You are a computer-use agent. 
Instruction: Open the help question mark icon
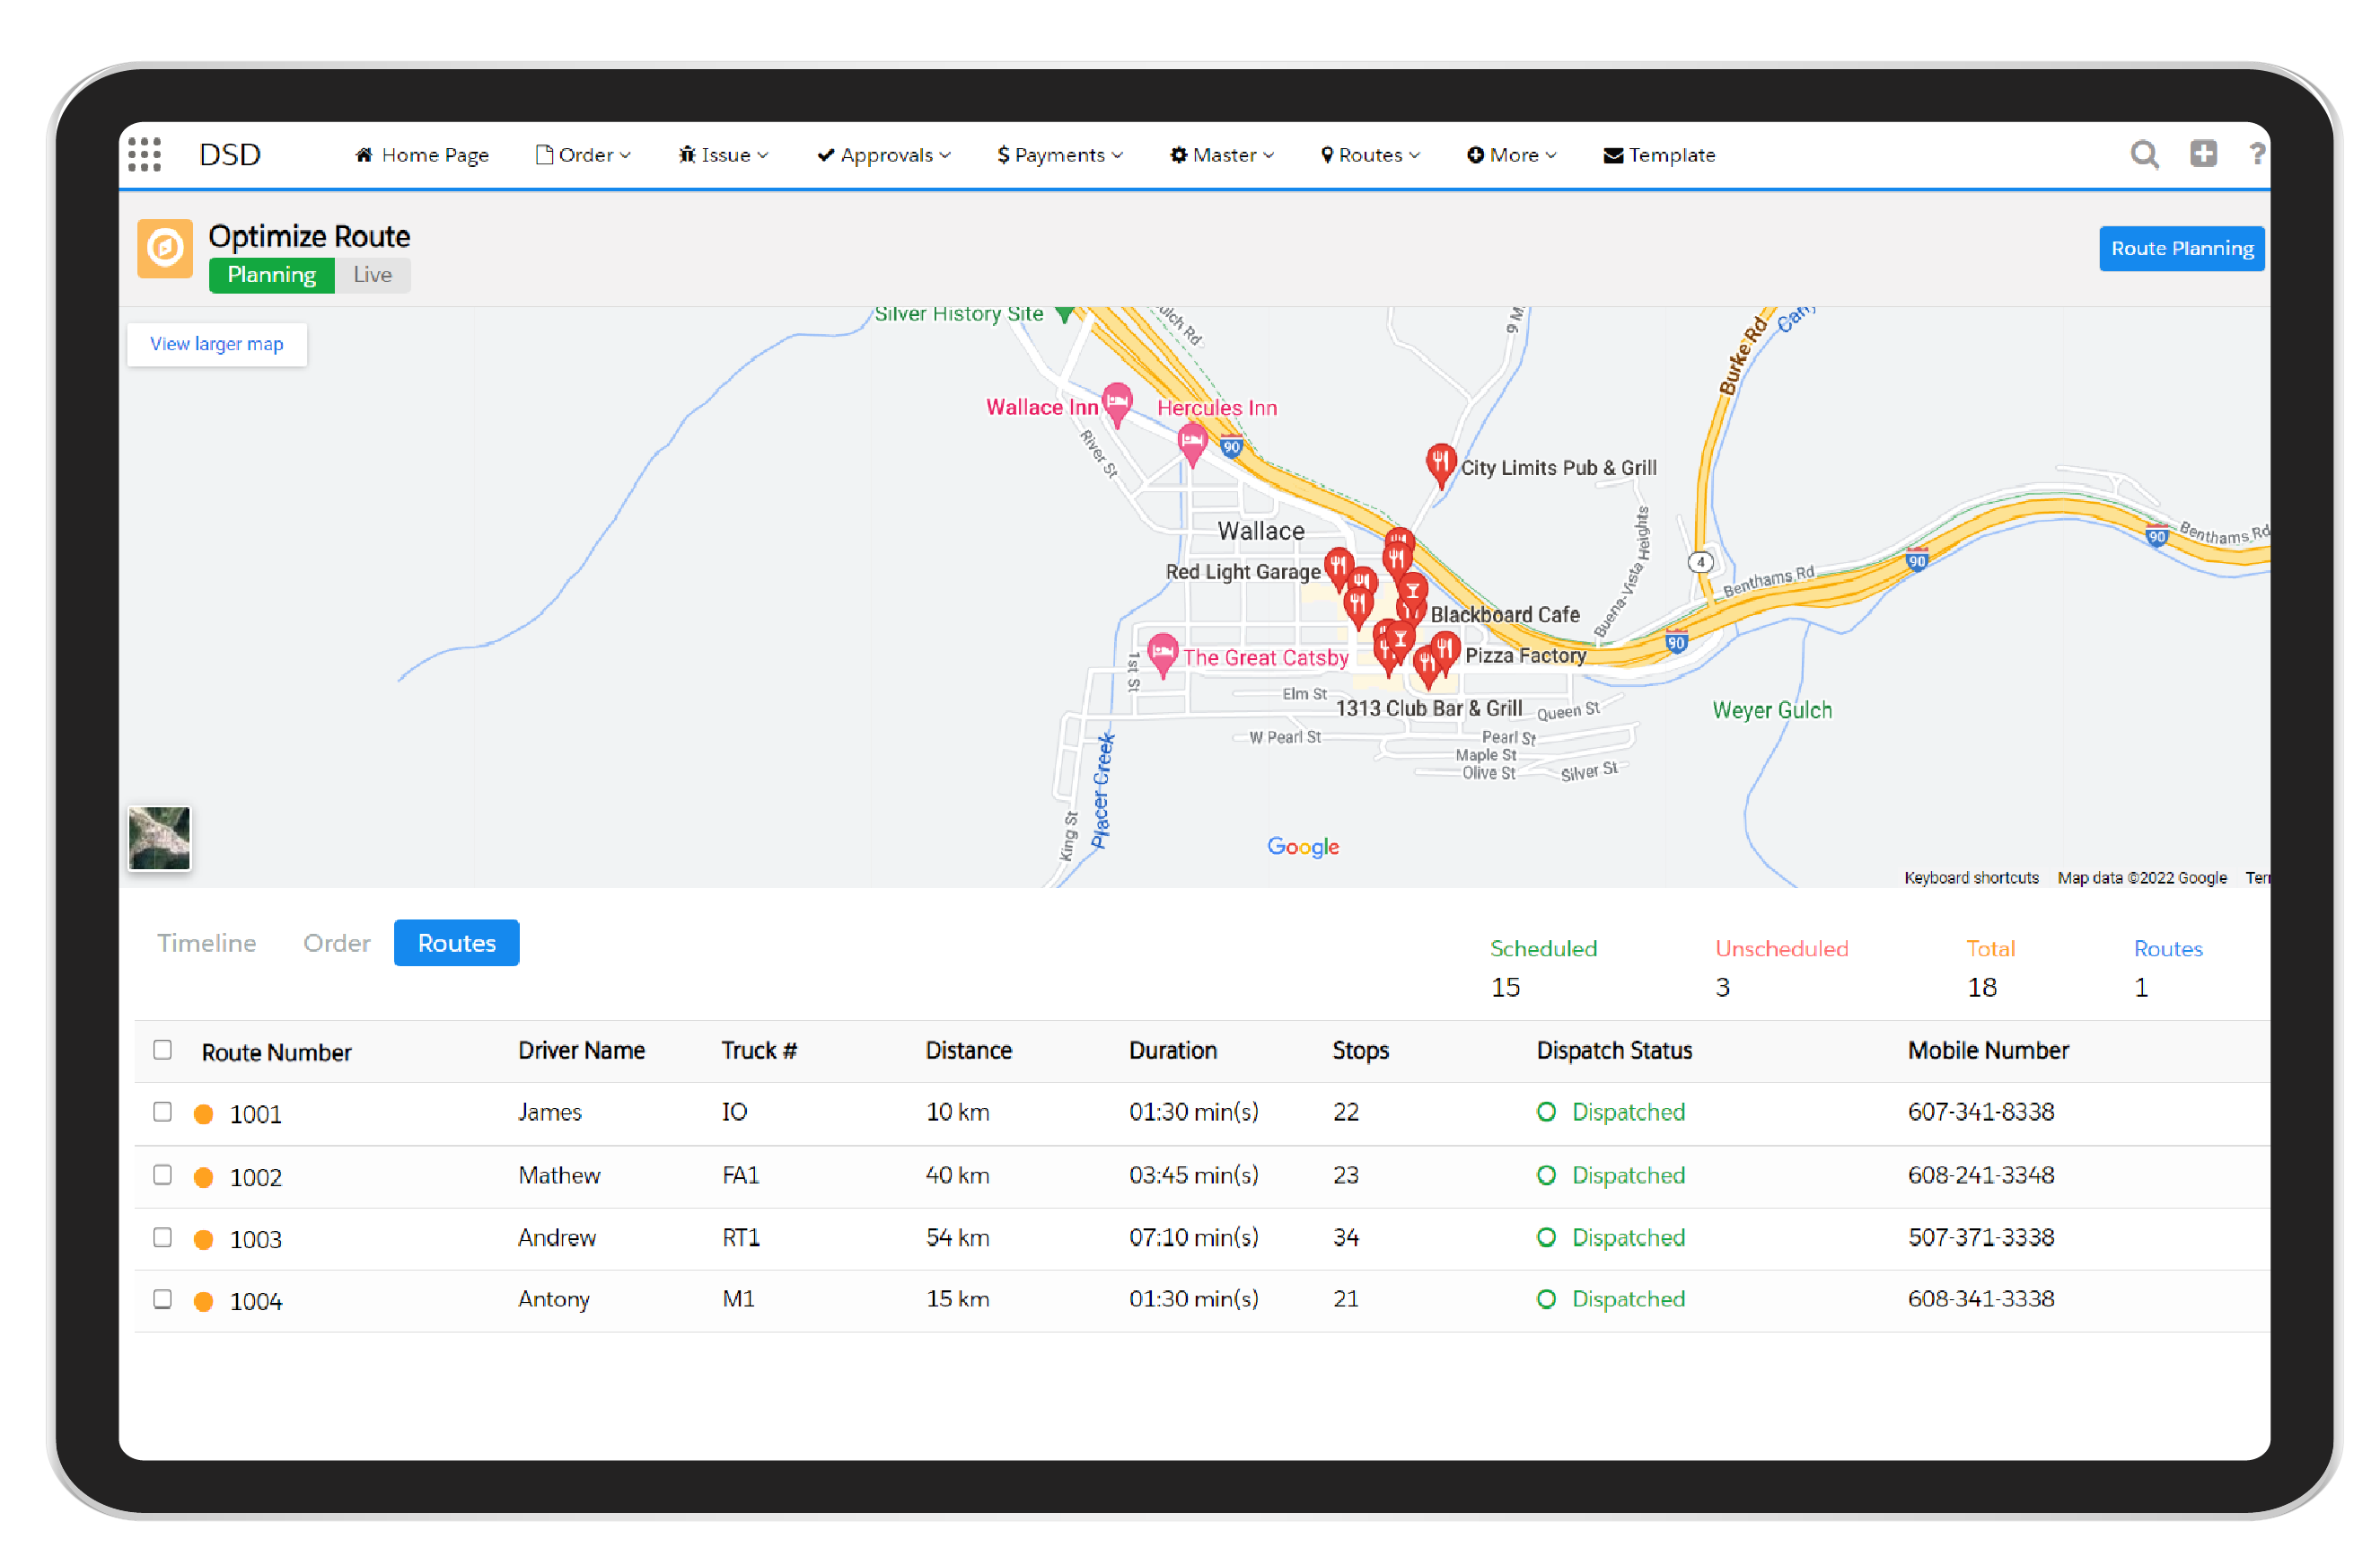tap(2256, 154)
